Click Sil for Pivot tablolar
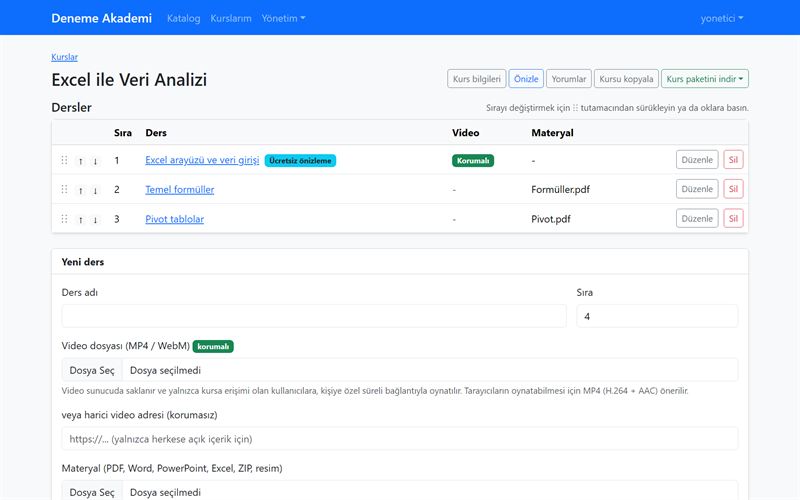This screenshot has height=500, width=800. pos(733,218)
